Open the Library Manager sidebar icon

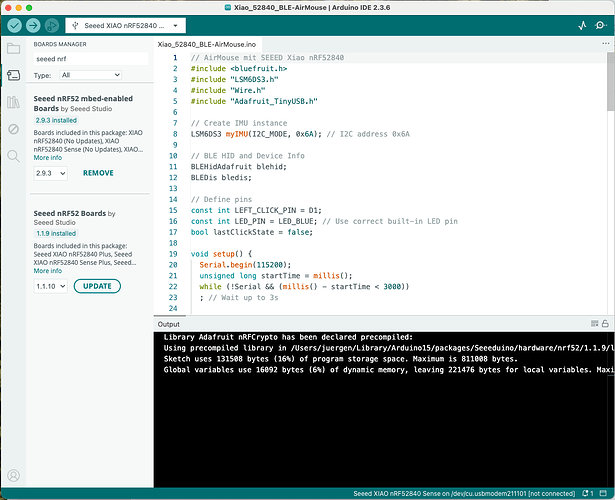14,102
